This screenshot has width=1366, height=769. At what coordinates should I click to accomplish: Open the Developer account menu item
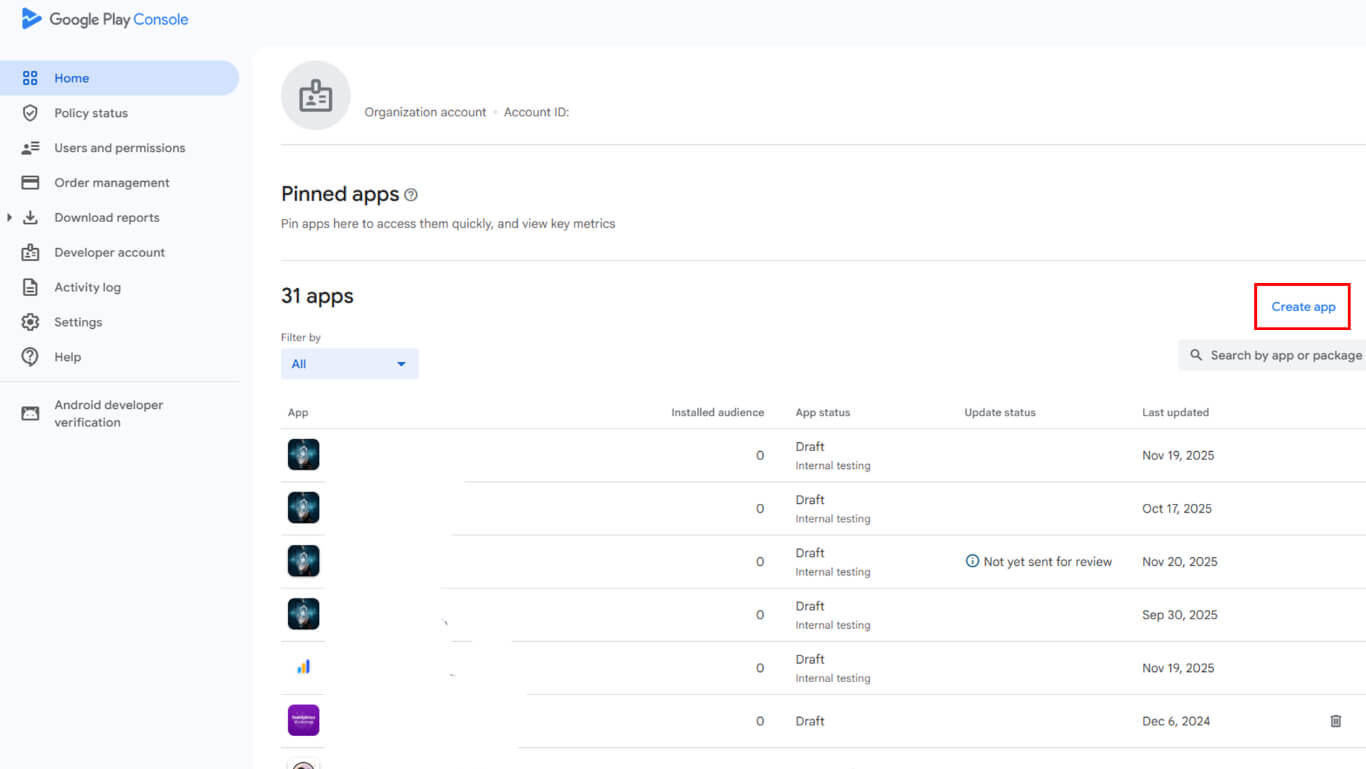click(109, 253)
